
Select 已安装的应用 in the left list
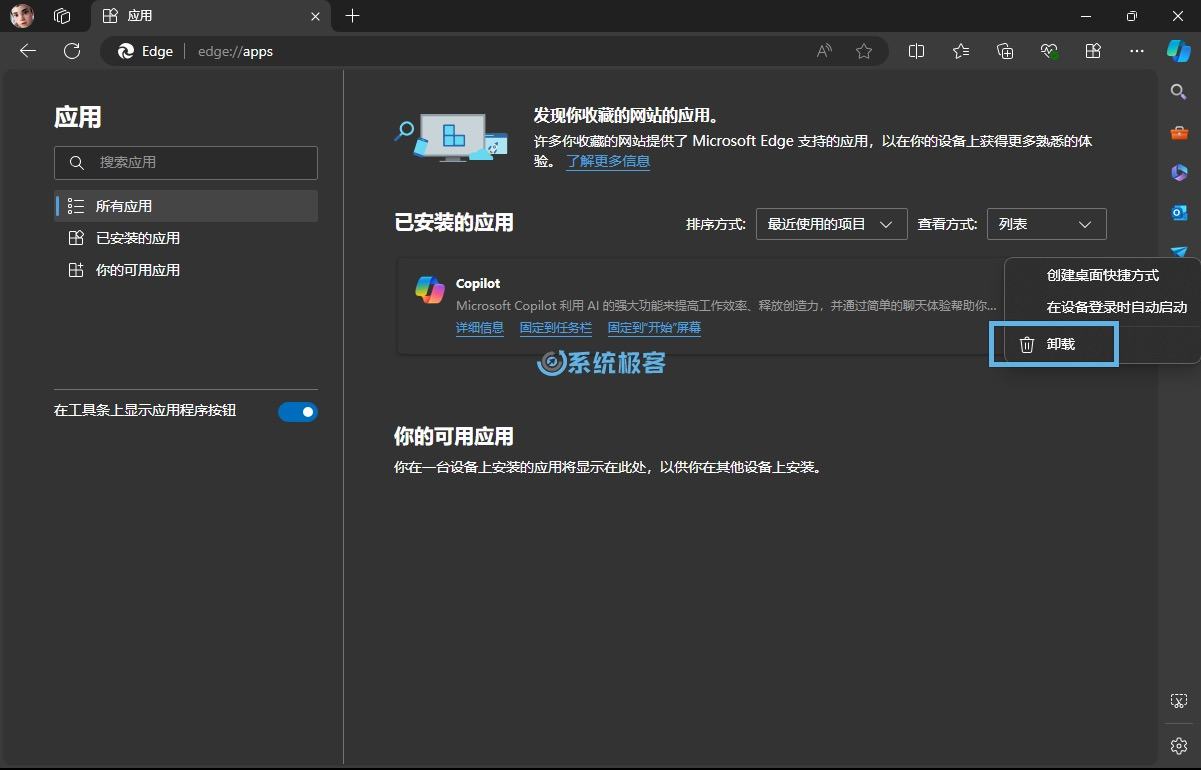(186, 238)
